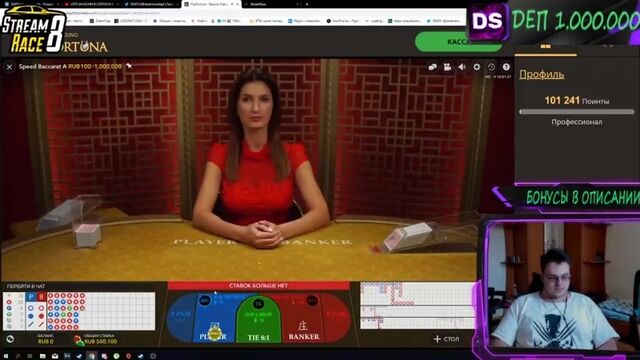Open the Windows Start menu
Viewport: 640px width, 360px height.
(6, 356)
